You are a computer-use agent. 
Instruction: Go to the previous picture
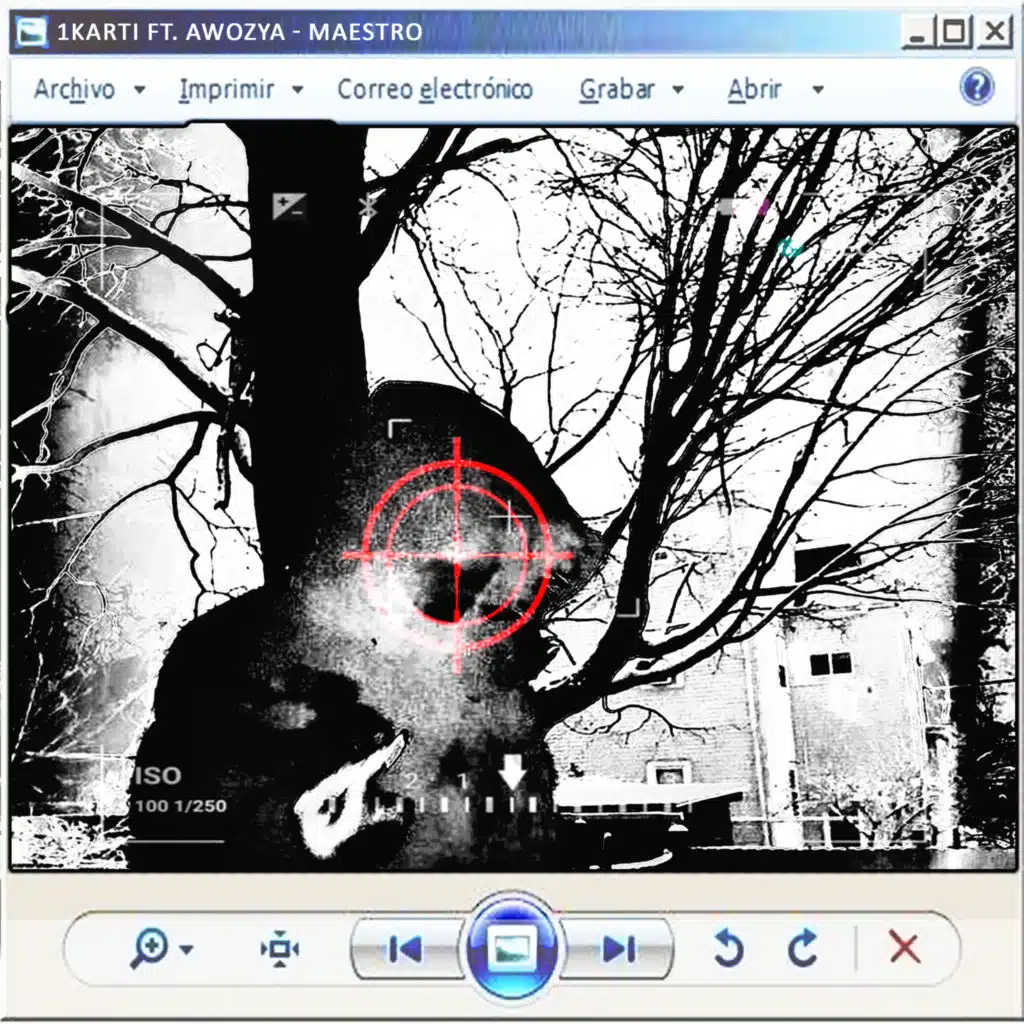[x=405, y=948]
